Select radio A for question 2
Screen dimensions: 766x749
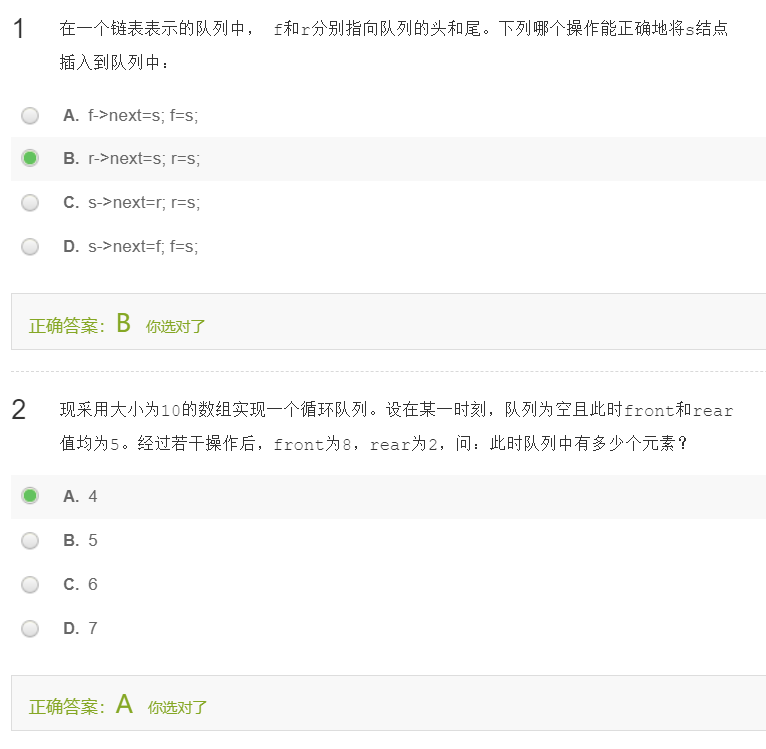click(30, 496)
